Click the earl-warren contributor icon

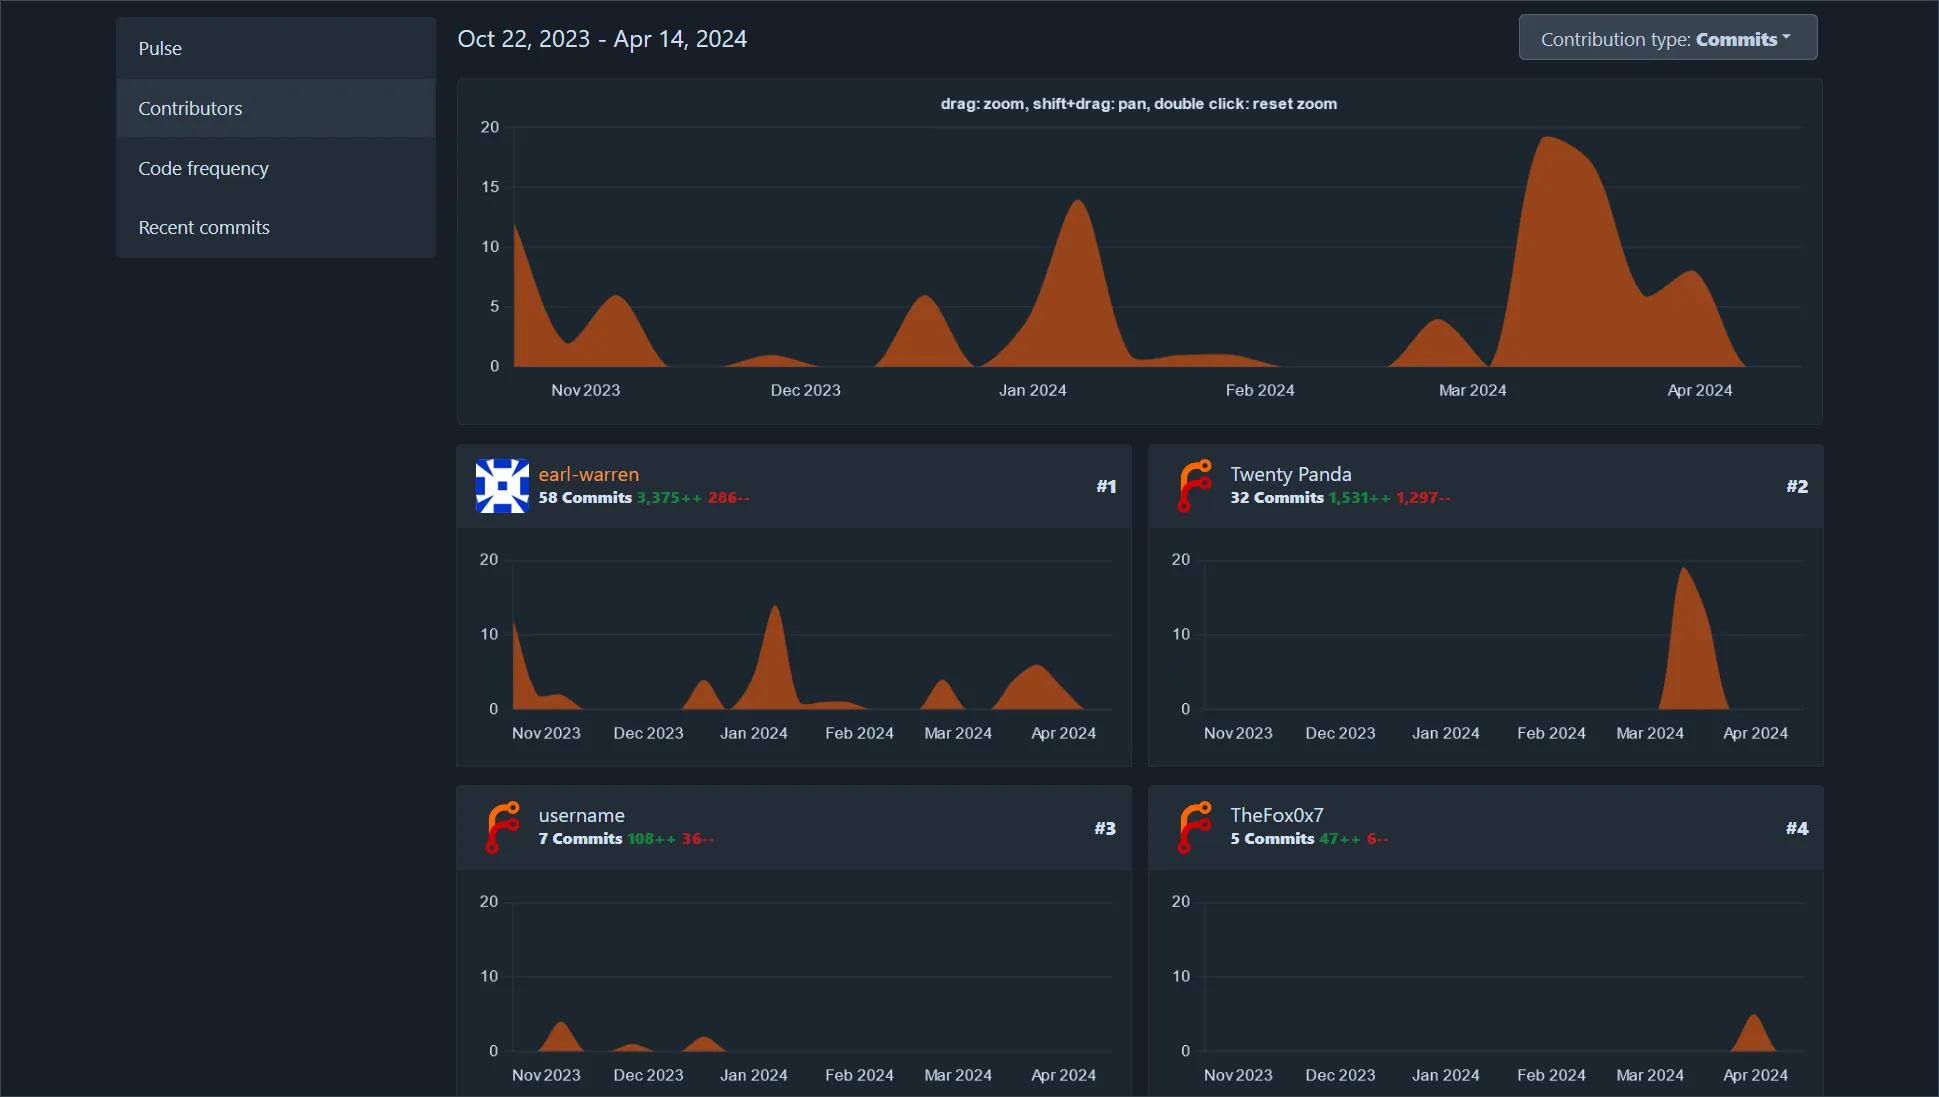502,486
